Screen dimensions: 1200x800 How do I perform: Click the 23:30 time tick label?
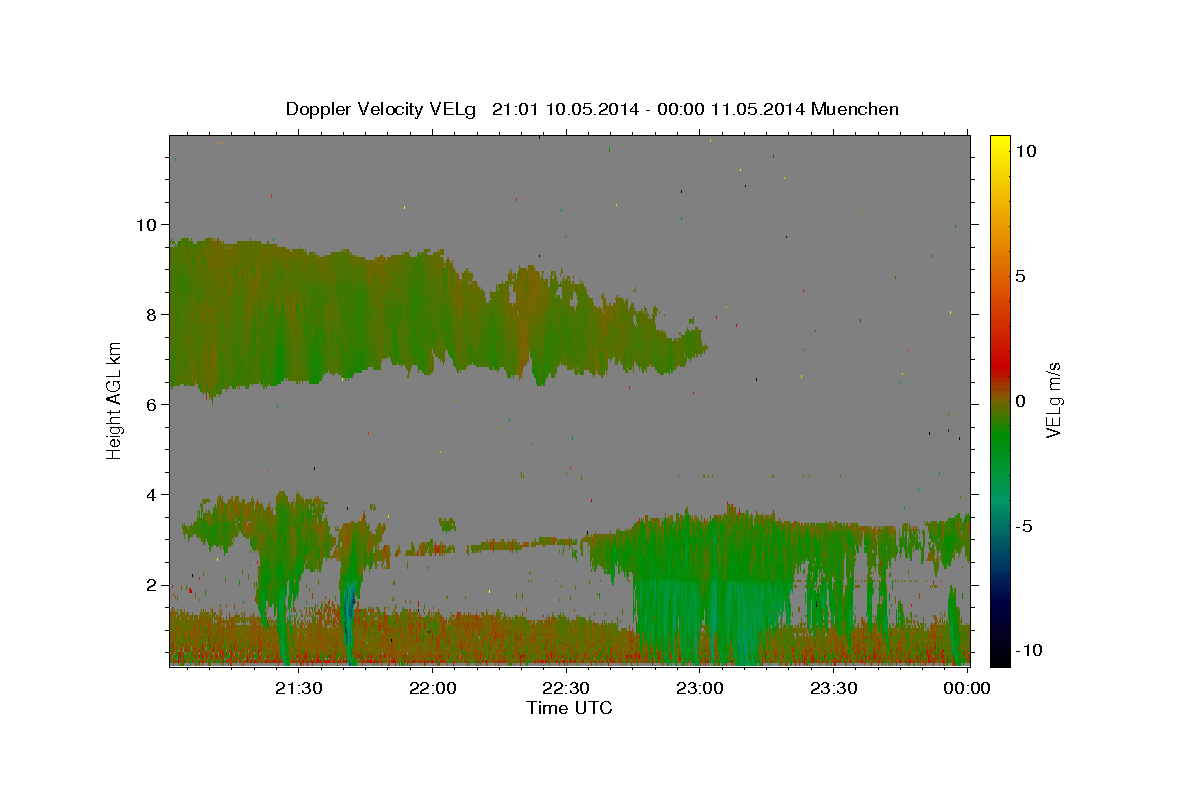(833, 688)
